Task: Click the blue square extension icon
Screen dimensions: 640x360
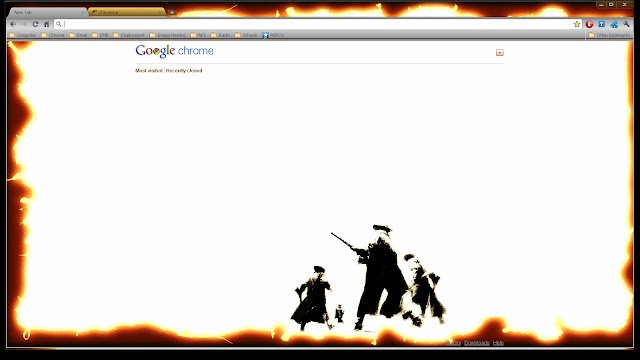Action: [x=601, y=24]
